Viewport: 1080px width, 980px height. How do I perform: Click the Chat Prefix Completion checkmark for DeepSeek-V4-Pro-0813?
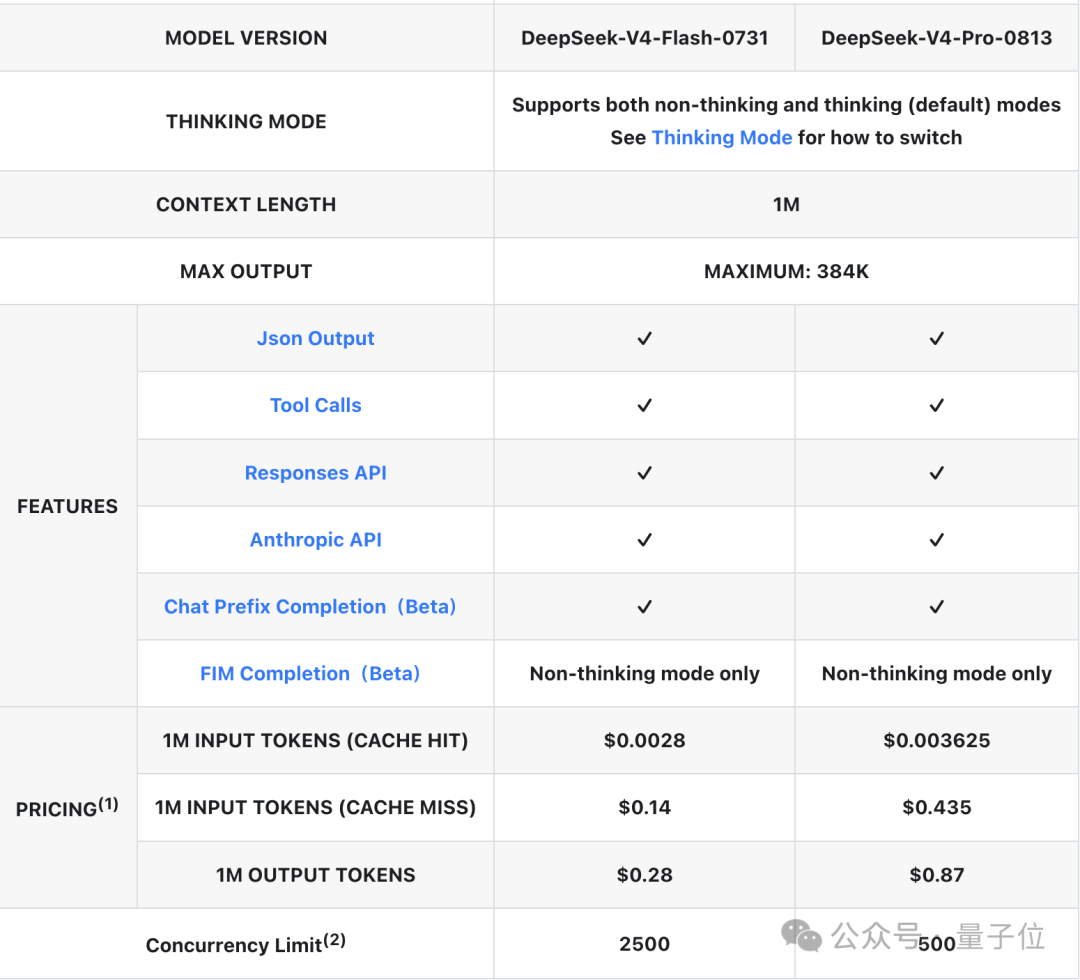pyautogui.click(x=937, y=606)
